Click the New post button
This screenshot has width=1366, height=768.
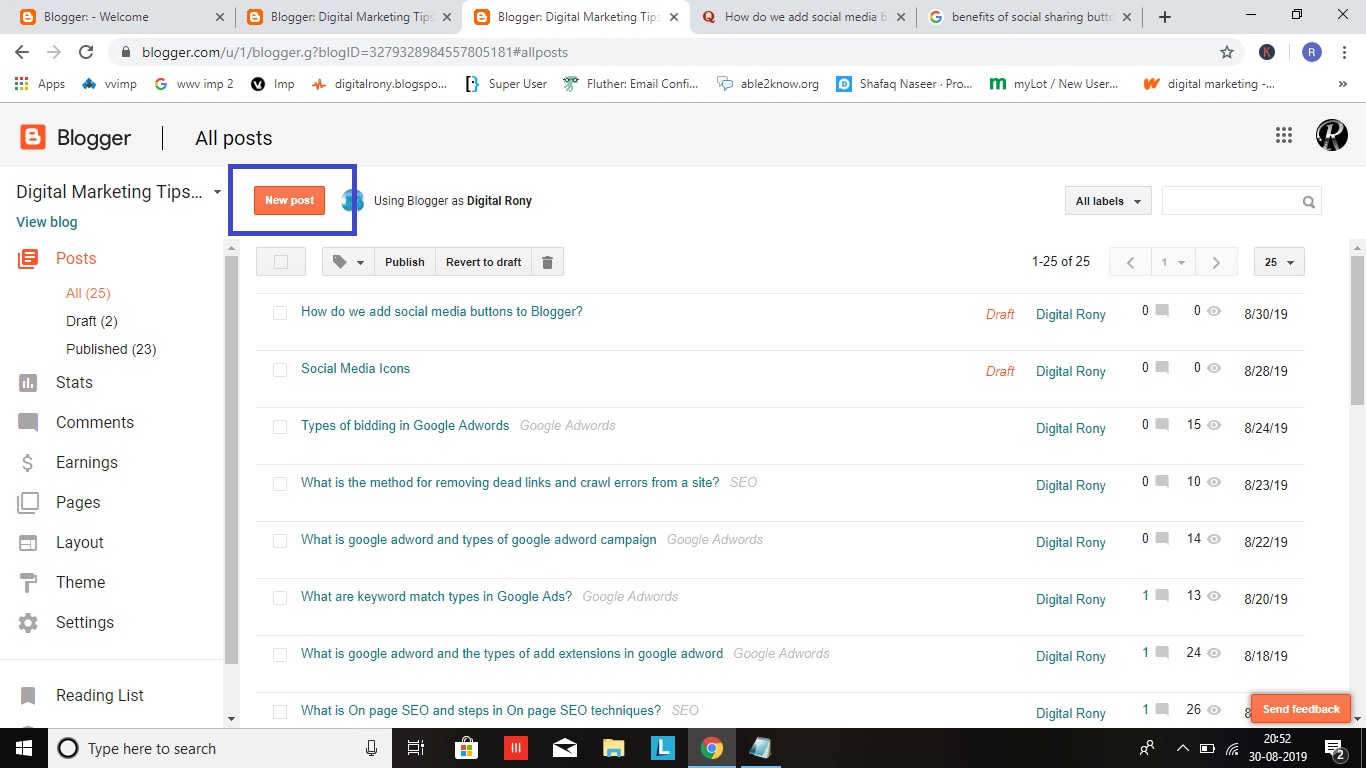(289, 200)
